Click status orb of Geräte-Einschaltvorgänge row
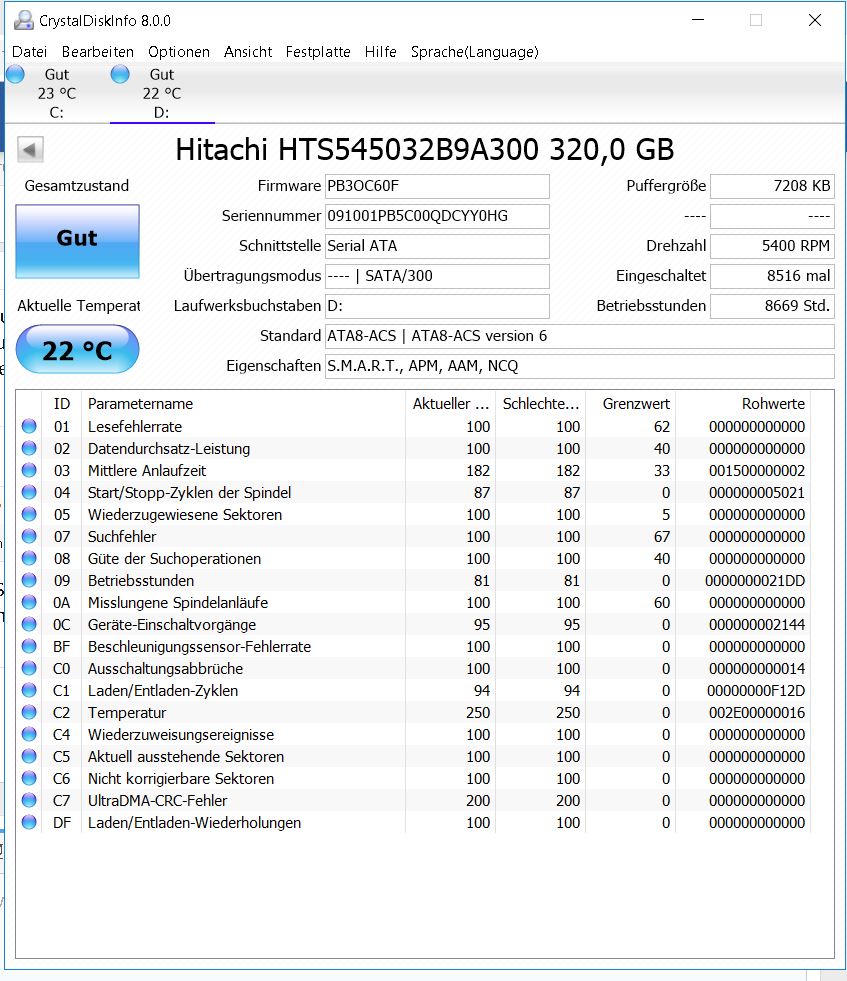The image size is (847, 981). (29, 624)
